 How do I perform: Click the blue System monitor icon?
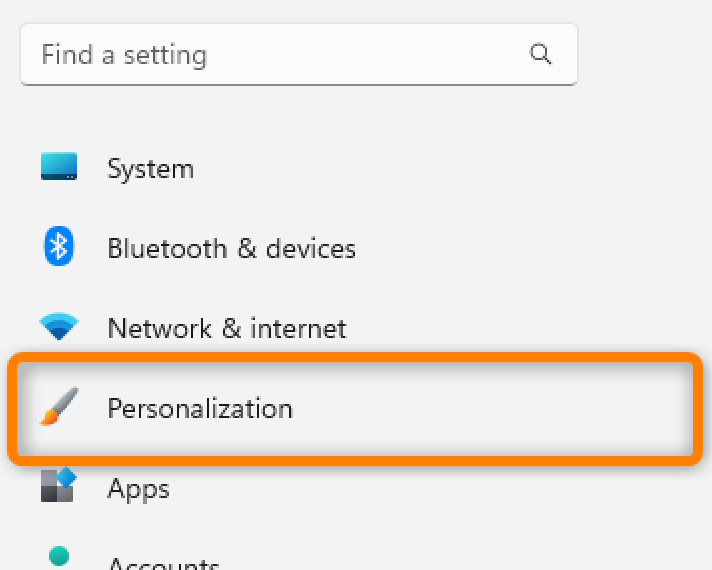click(x=59, y=167)
